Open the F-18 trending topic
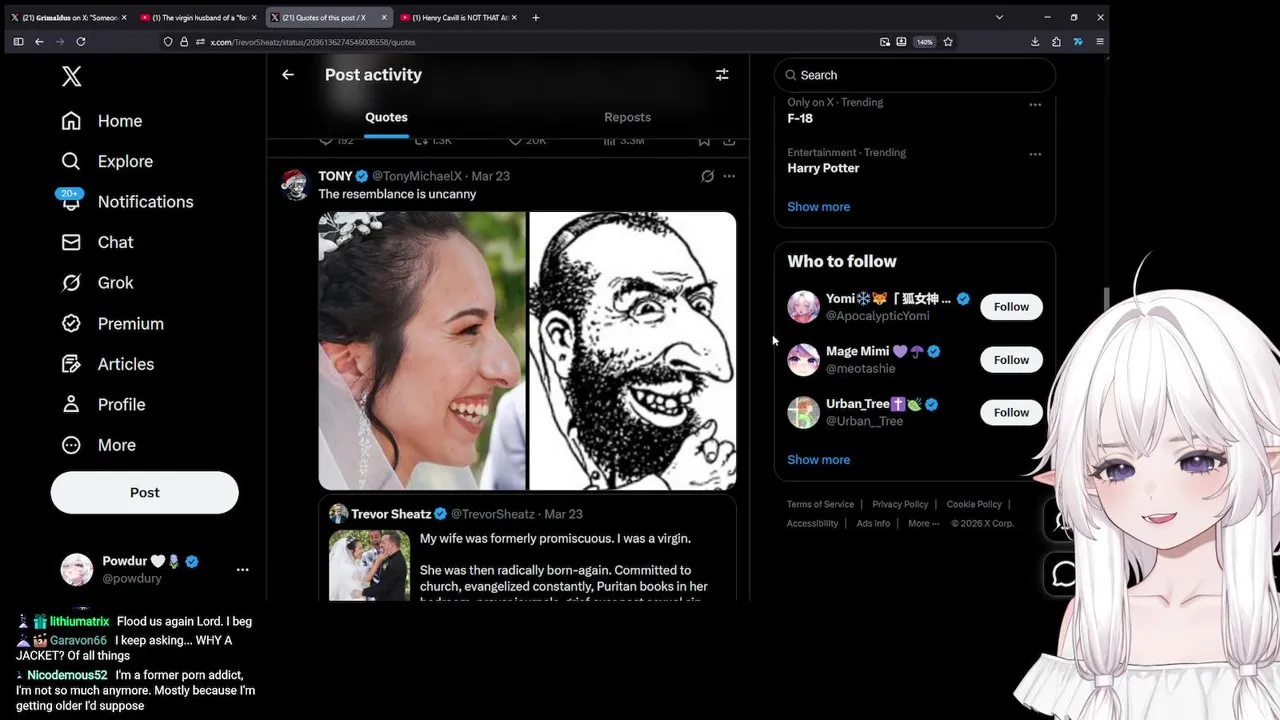Viewport: 1280px width, 720px height. click(800, 118)
